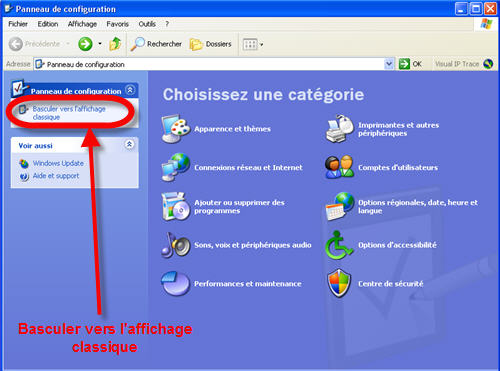Toggle the Dossiers folder pane button

point(210,44)
